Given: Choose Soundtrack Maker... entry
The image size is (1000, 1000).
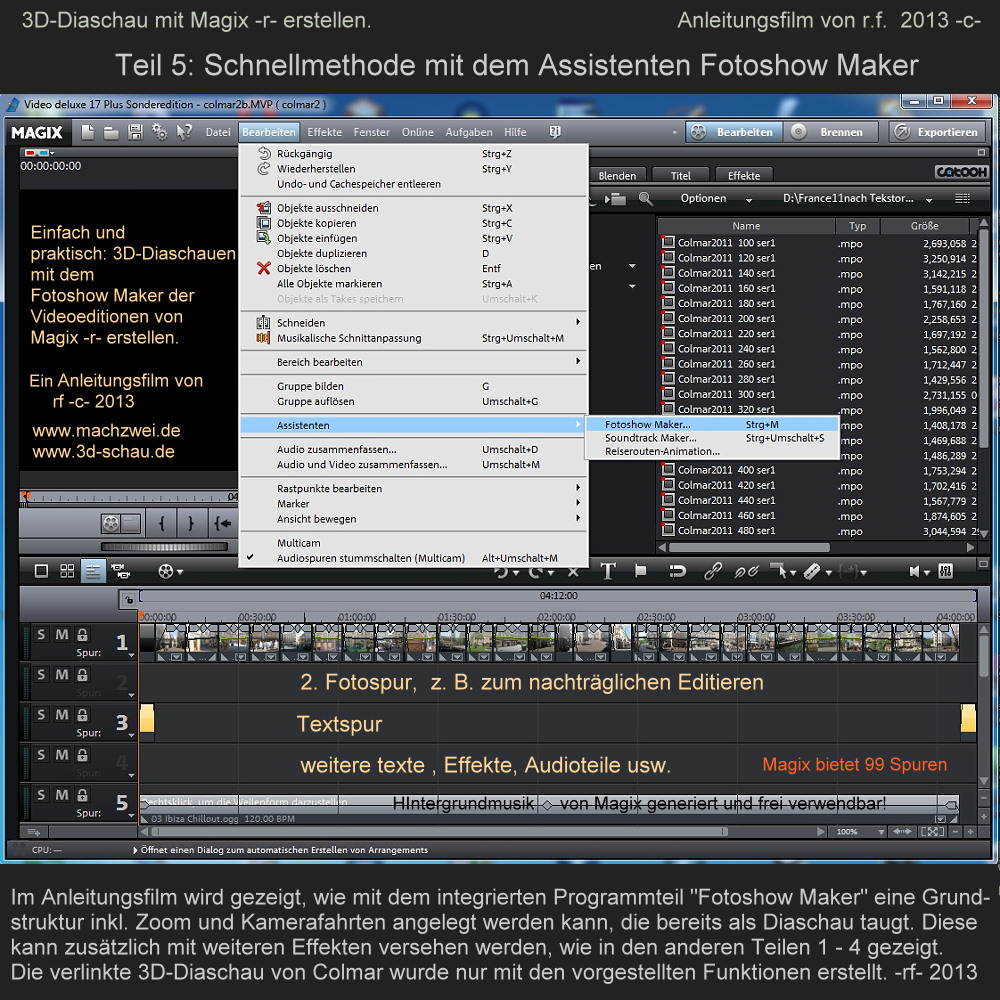Looking at the screenshot, I should click(x=712, y=438).
